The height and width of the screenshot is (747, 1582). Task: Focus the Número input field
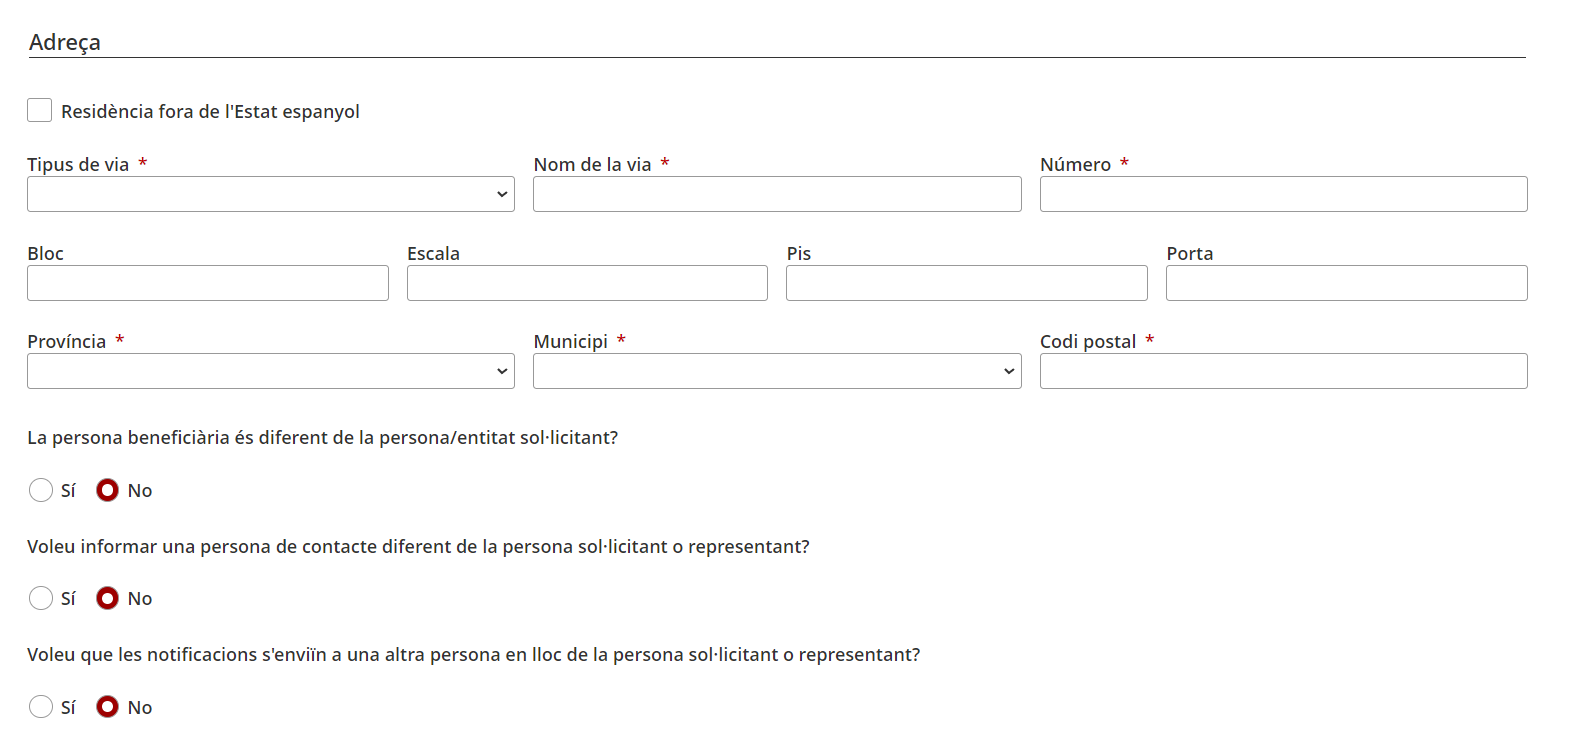(x=1284, y=194)
